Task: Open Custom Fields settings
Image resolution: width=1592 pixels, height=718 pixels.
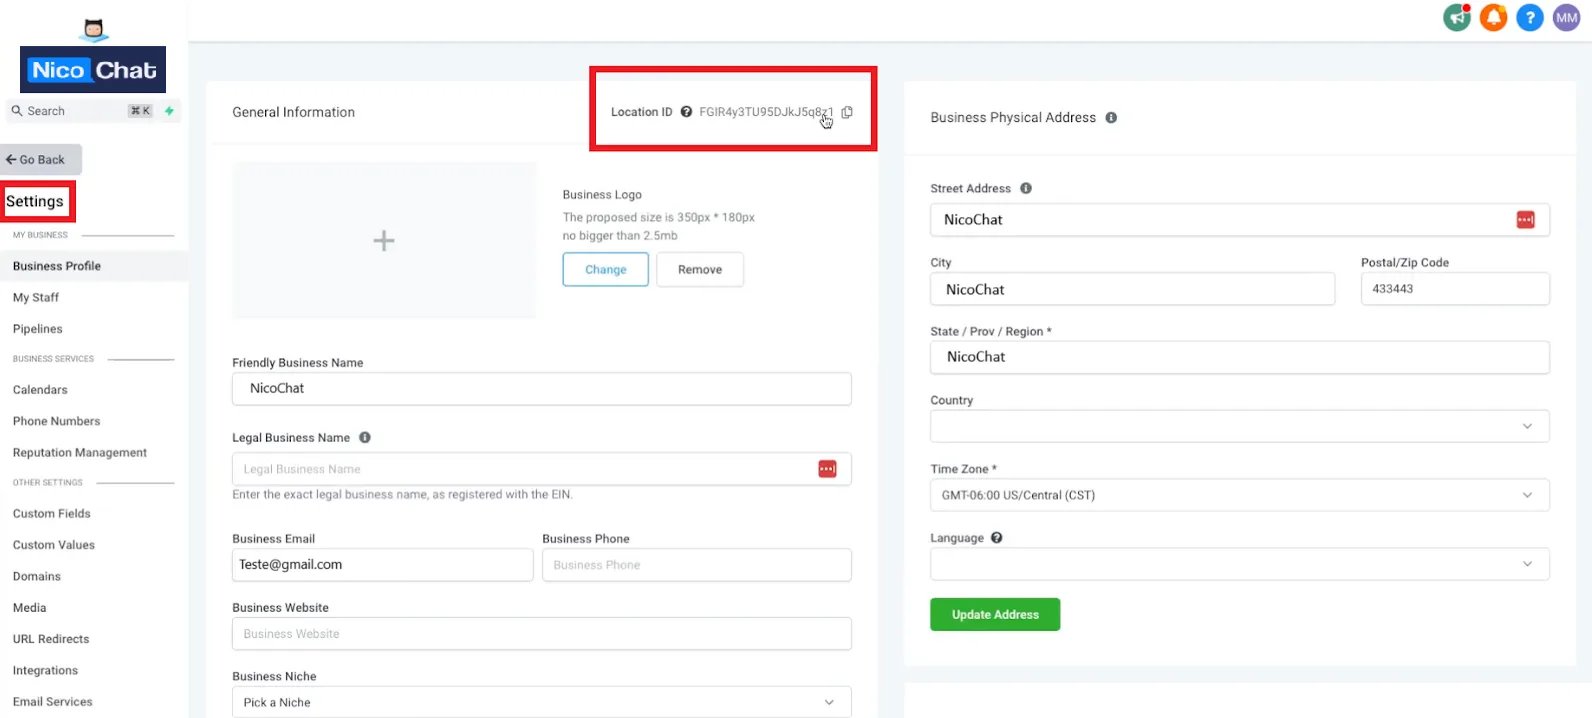Action: 52,514
